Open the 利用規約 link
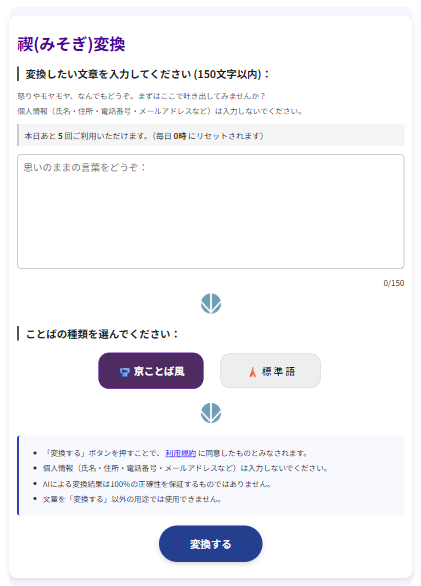Image resolution: width=421 pixels, height=586 pixels. pyautogui.click(x=181, y=453)
